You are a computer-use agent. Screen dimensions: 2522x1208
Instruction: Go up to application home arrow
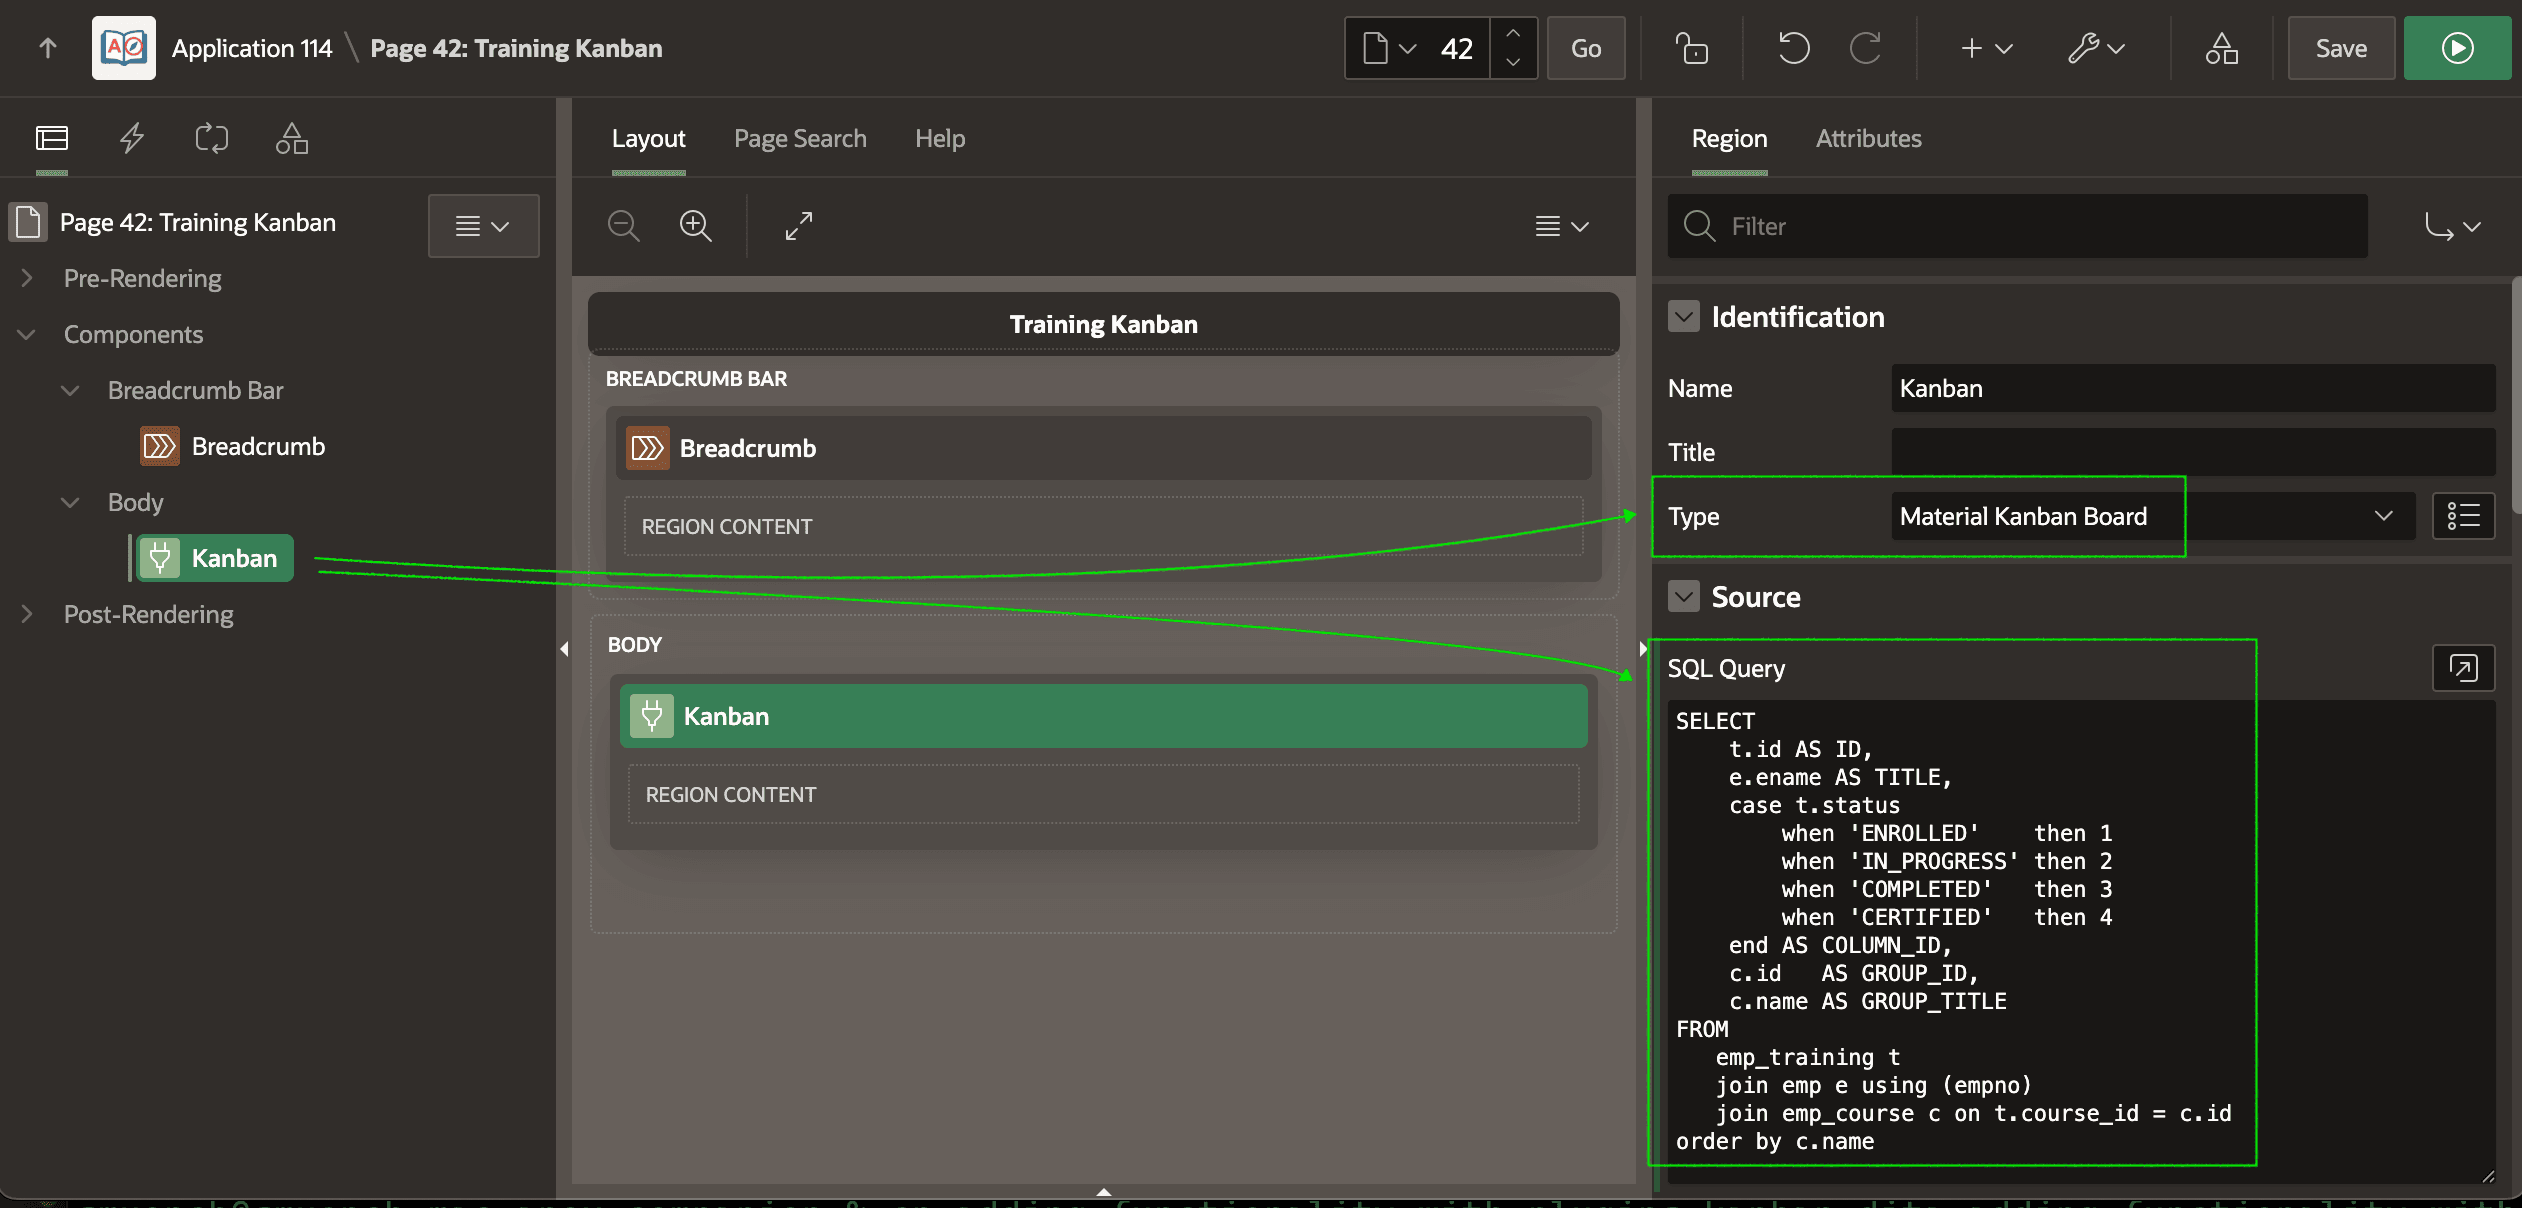pos(48,48)
